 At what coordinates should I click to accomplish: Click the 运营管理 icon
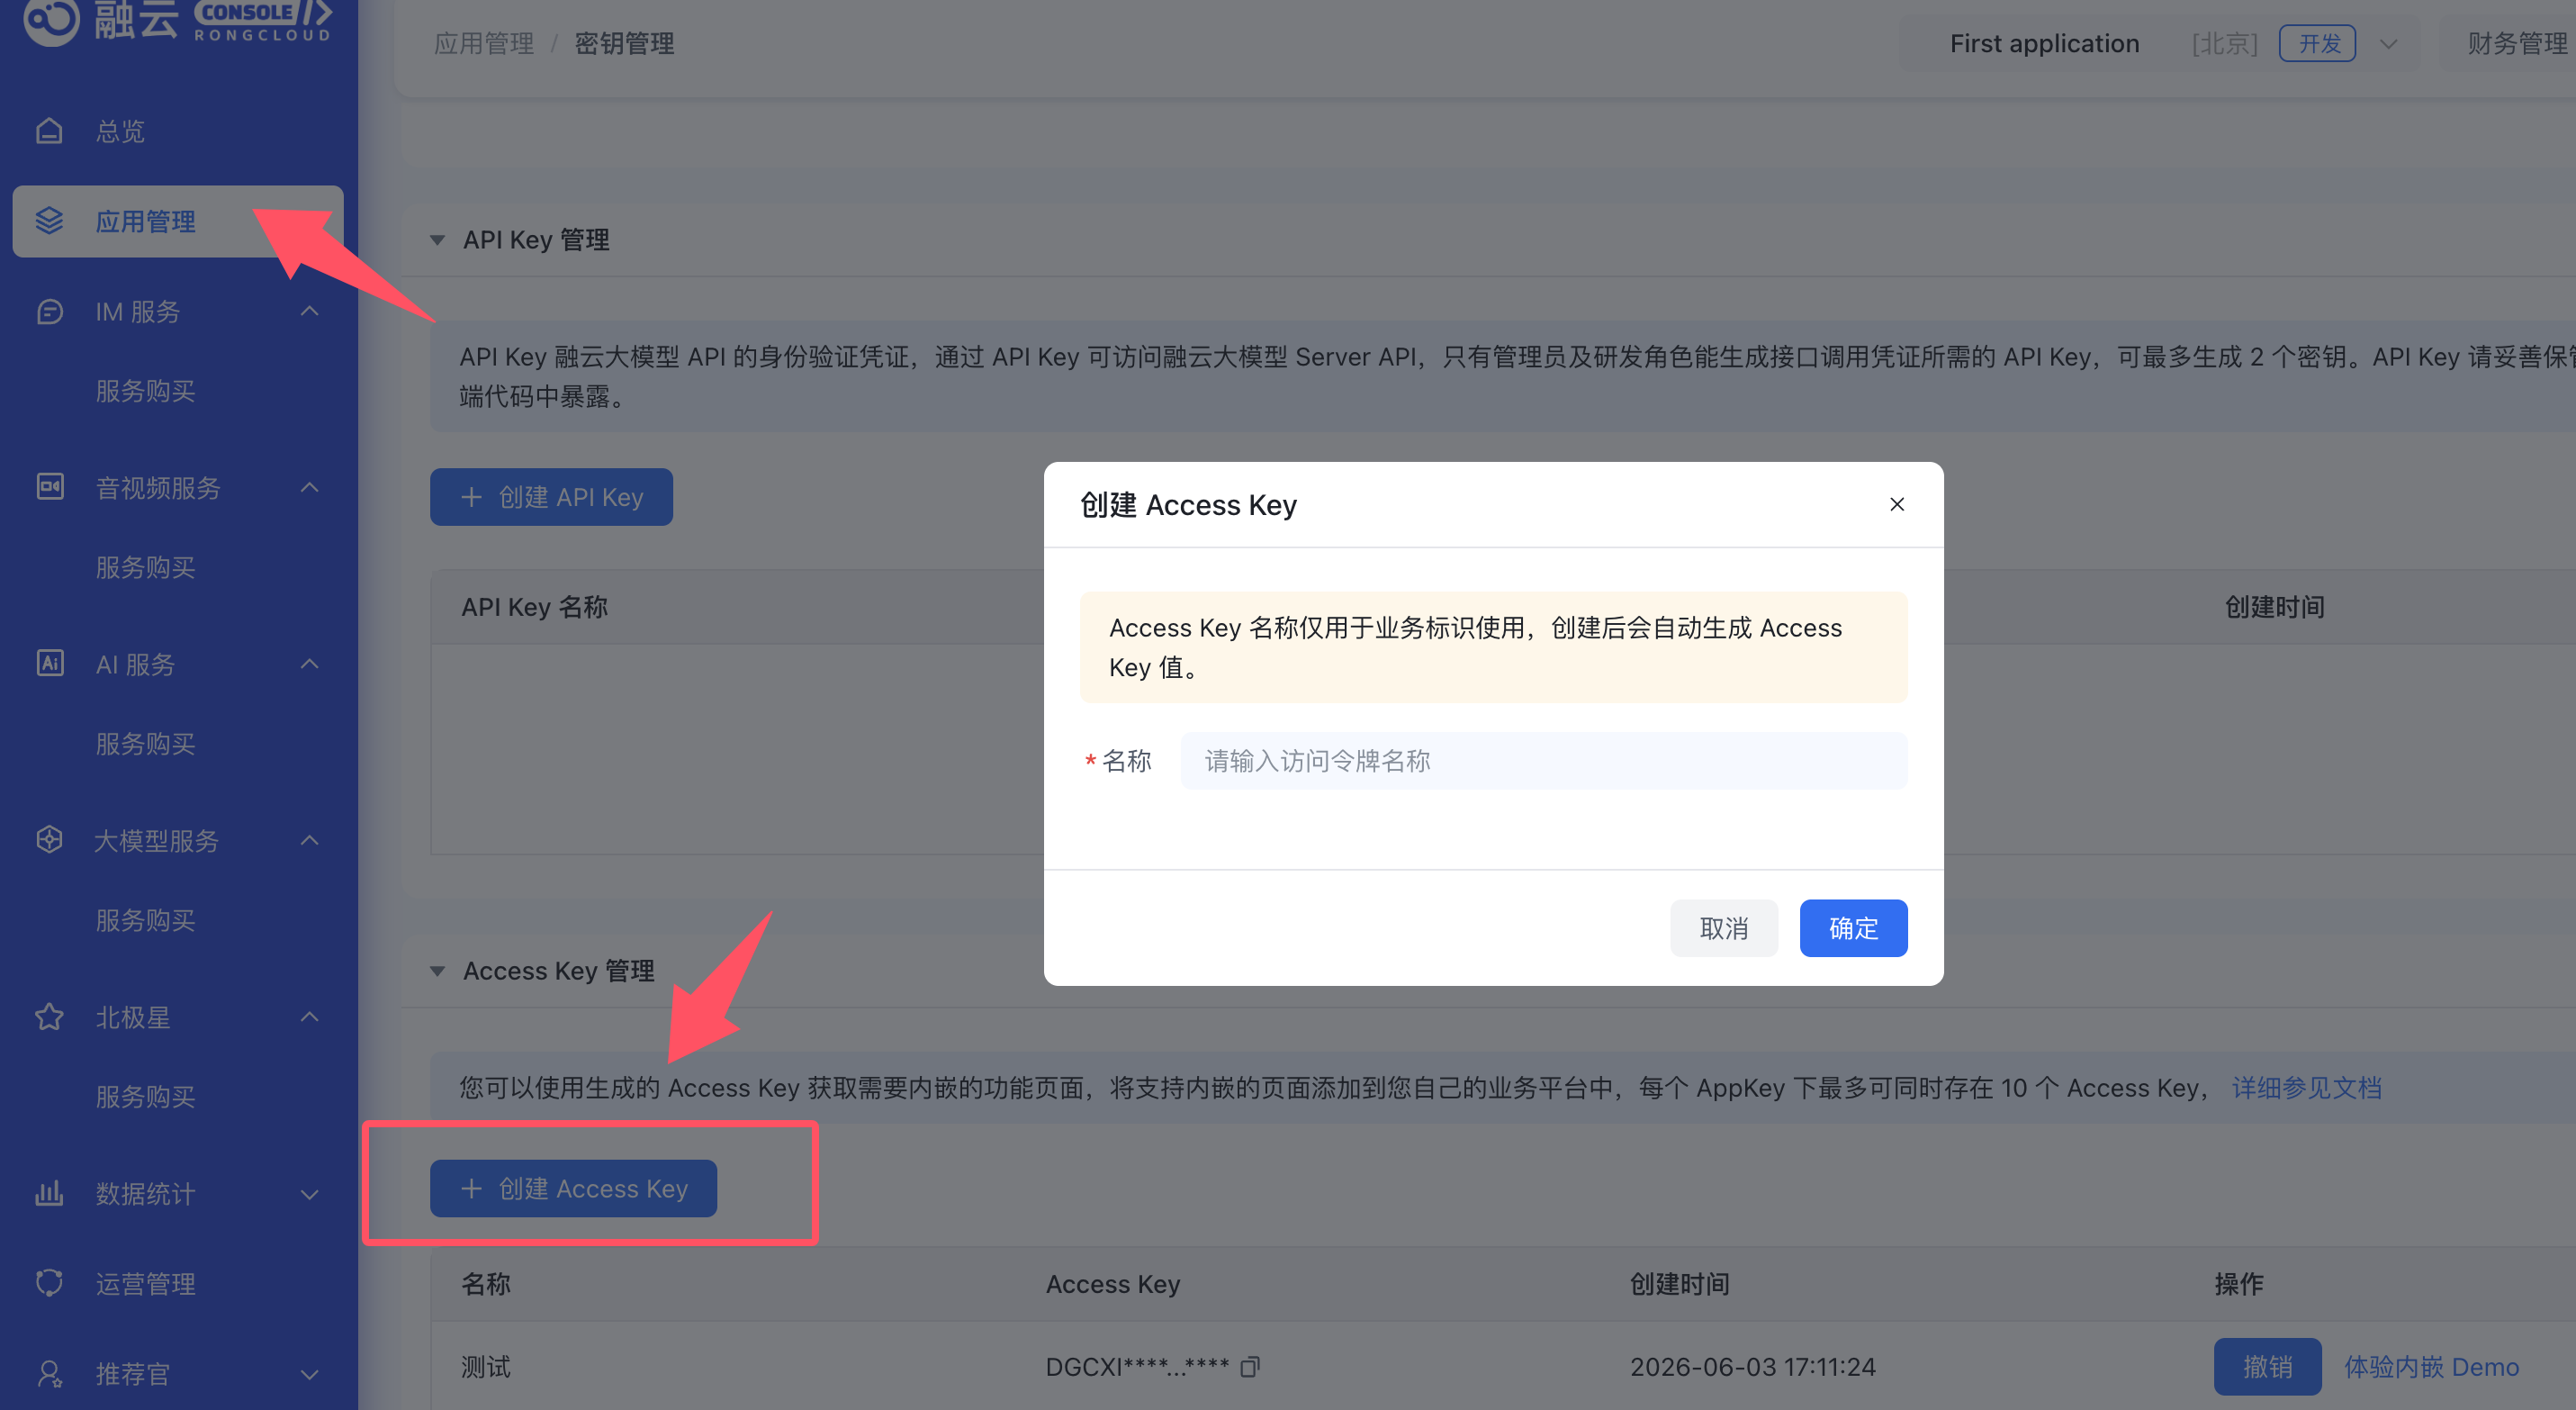[x=49, y=1283]
